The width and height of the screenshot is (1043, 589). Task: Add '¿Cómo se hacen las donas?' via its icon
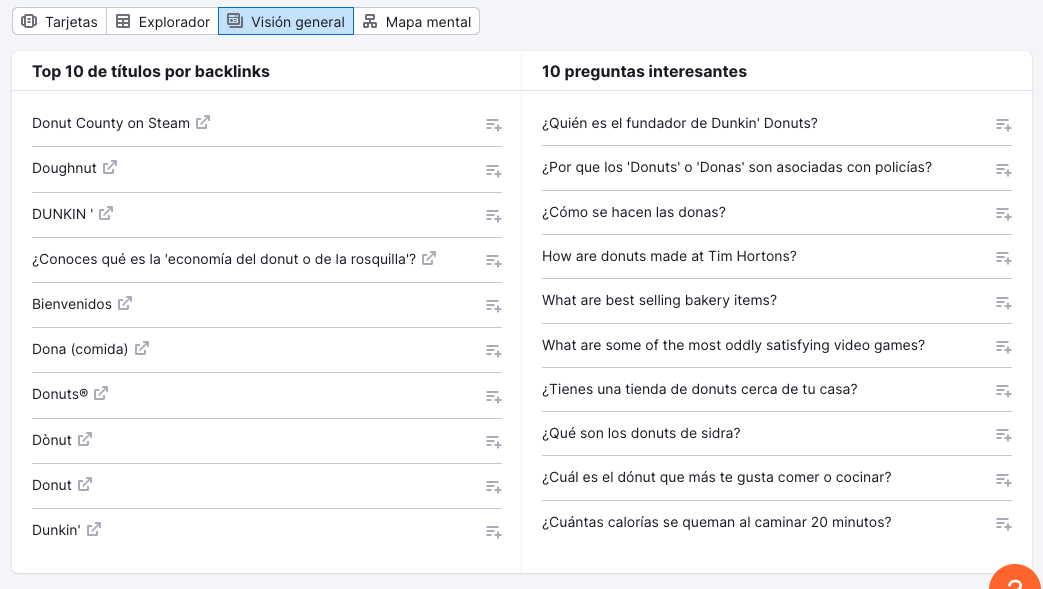point(1002,215)
